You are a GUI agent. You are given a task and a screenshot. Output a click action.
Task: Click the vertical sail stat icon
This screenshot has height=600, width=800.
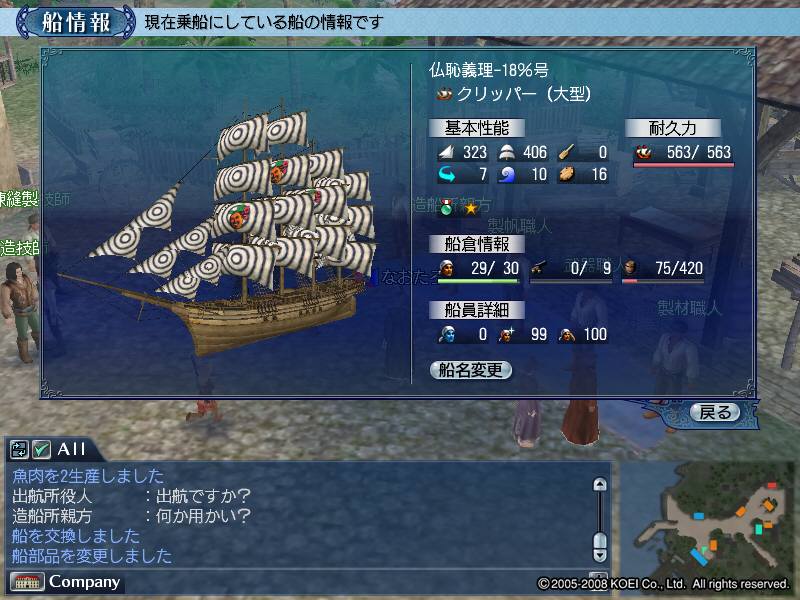pos(446,152)
